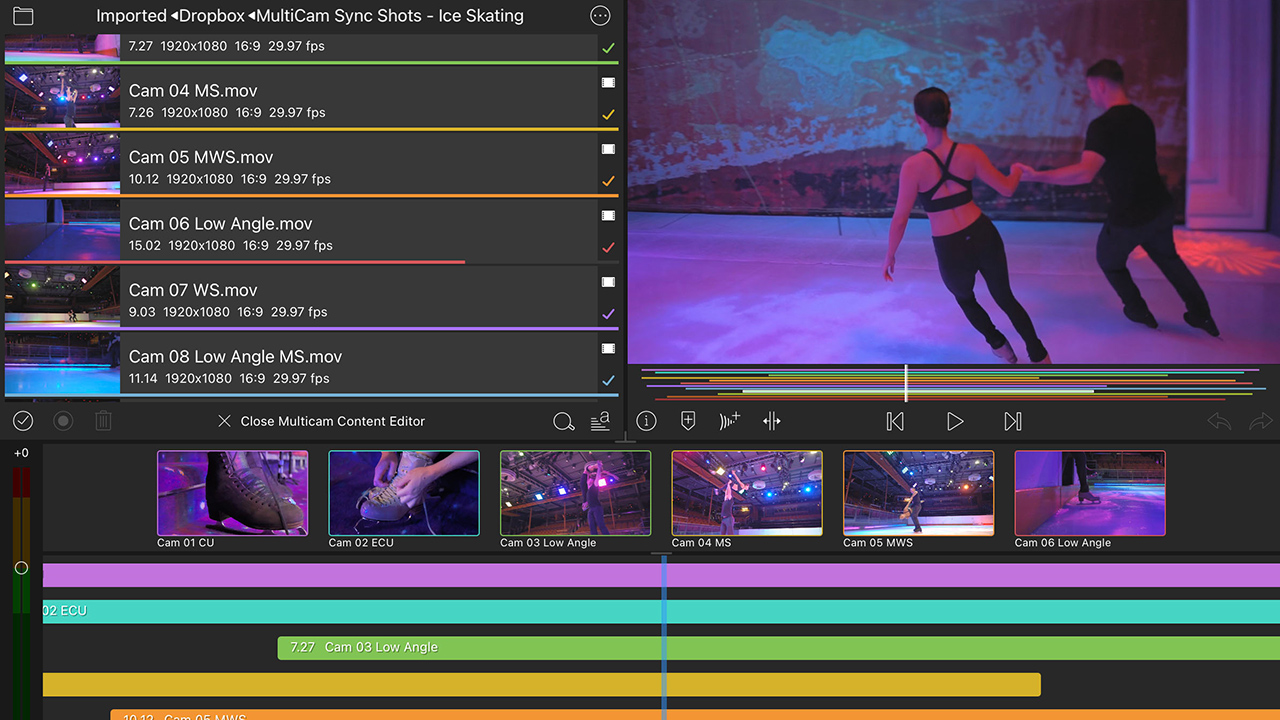
Task: Select the purple Cam 01 timeline track
Action: pos(661,575)
